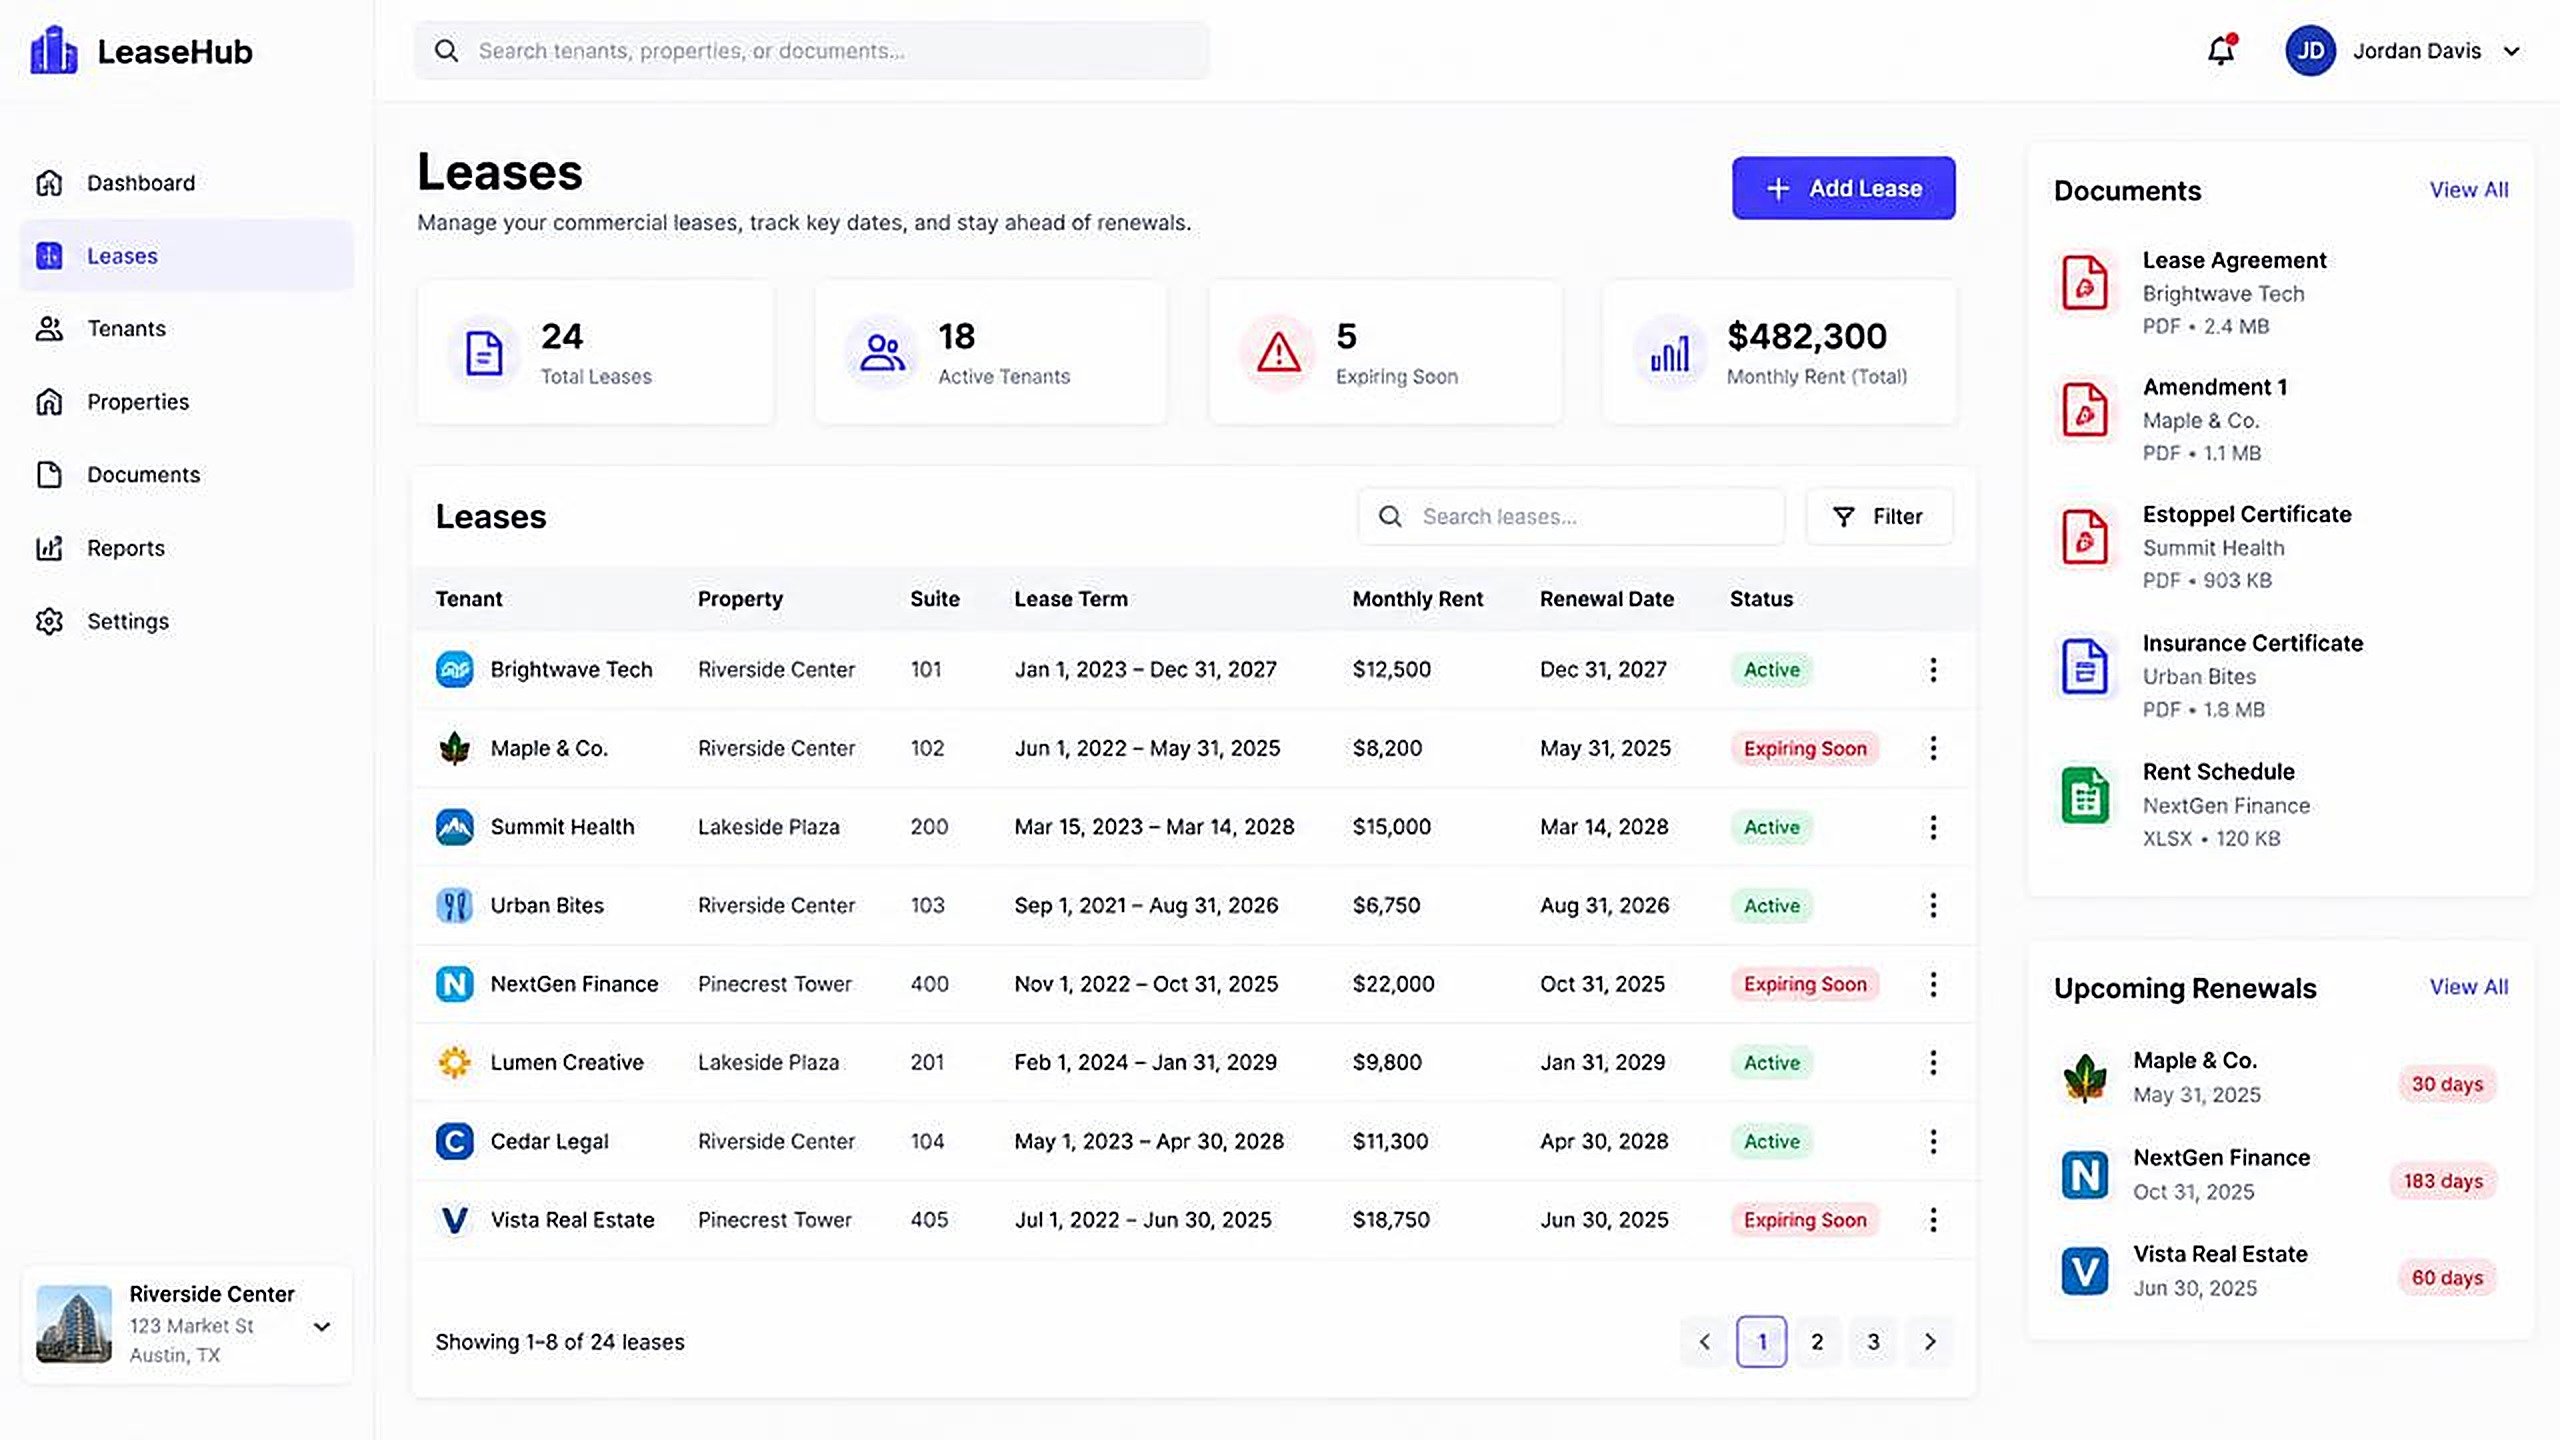
Task: Open the Documents sidebar item
Action: (x=186, y=474)
